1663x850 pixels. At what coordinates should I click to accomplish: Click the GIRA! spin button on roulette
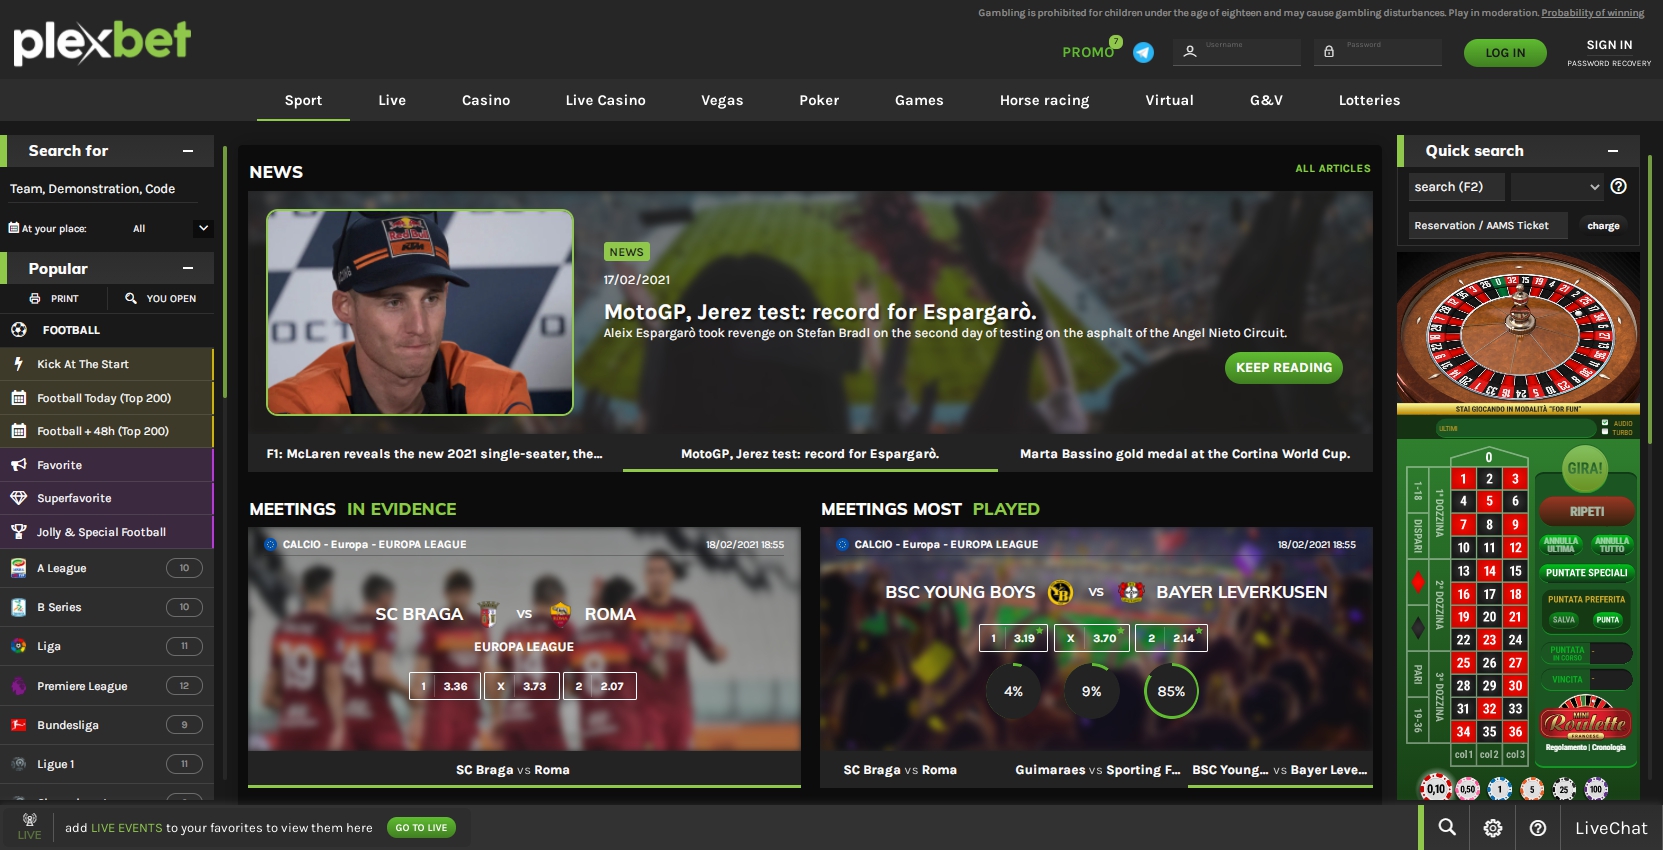(x=1585, y=468)
